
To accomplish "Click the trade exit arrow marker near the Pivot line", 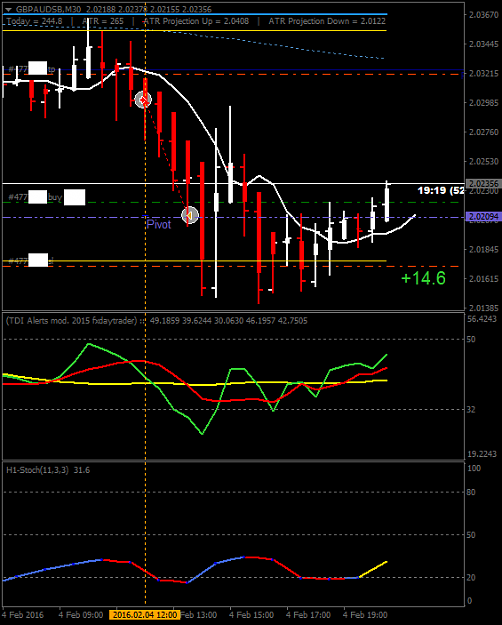I will [x=190, y=215].
